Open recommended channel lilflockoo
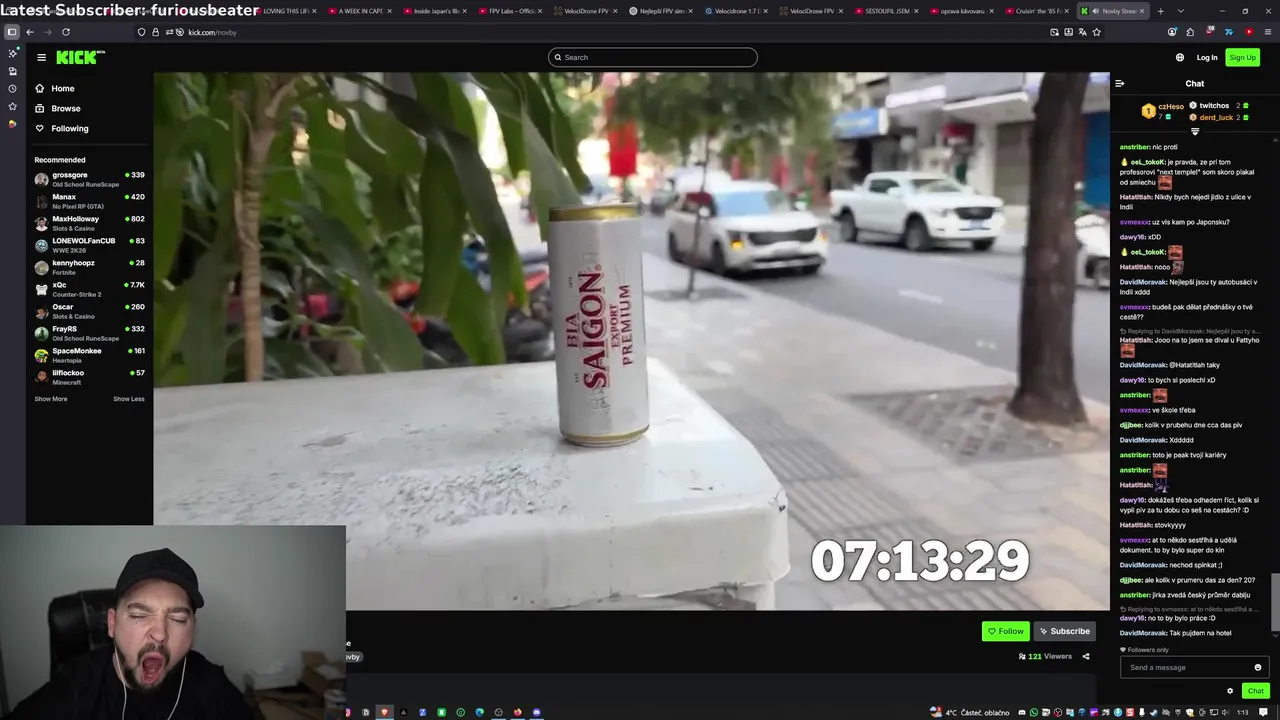 click(90, 377)
